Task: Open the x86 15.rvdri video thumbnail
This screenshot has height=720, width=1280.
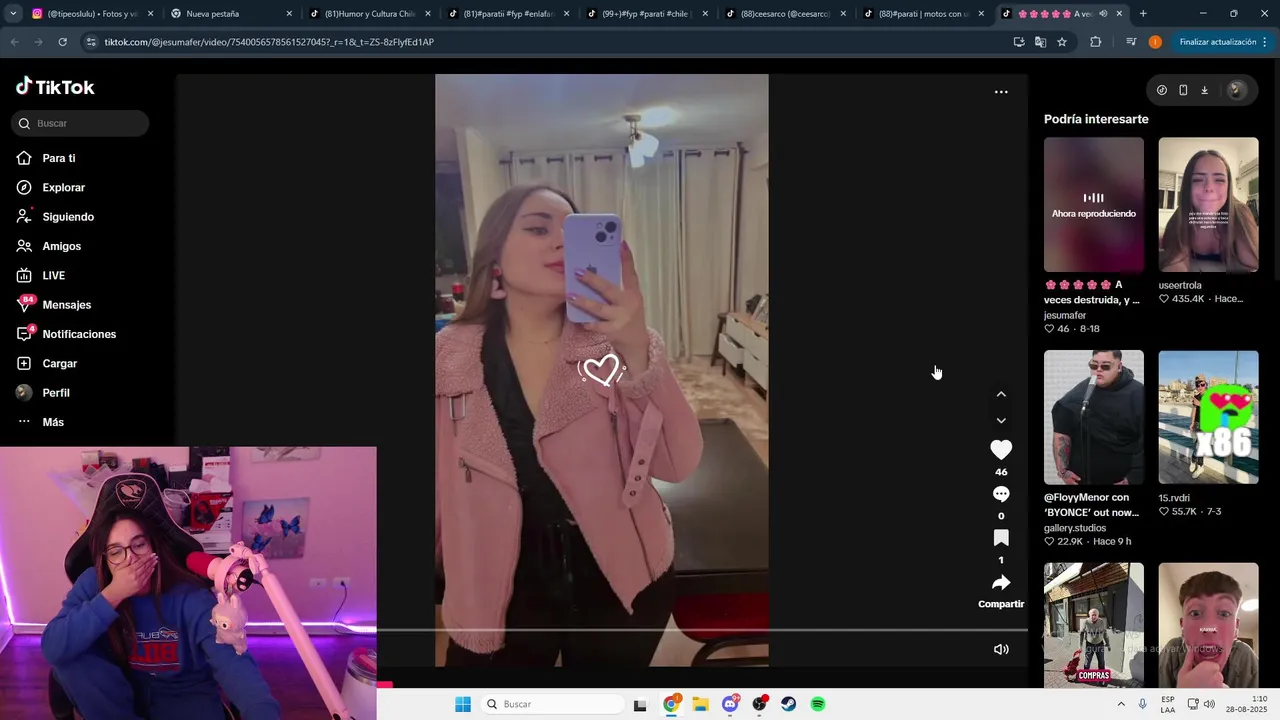Action: (x=1208, y=417)
